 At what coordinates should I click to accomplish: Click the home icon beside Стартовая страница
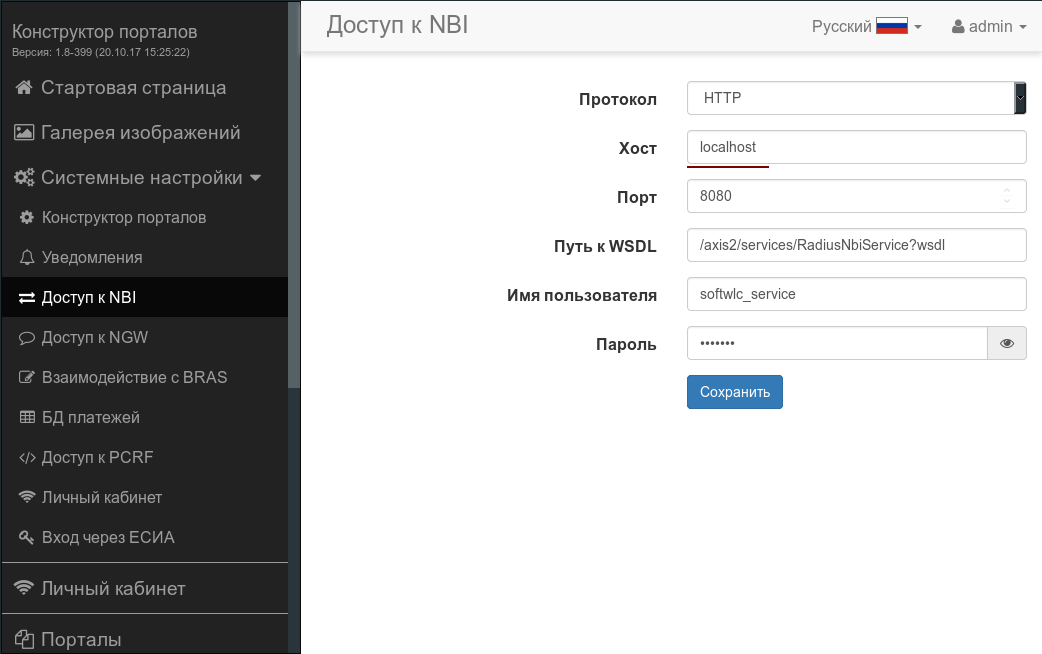(x=24, y=88)
